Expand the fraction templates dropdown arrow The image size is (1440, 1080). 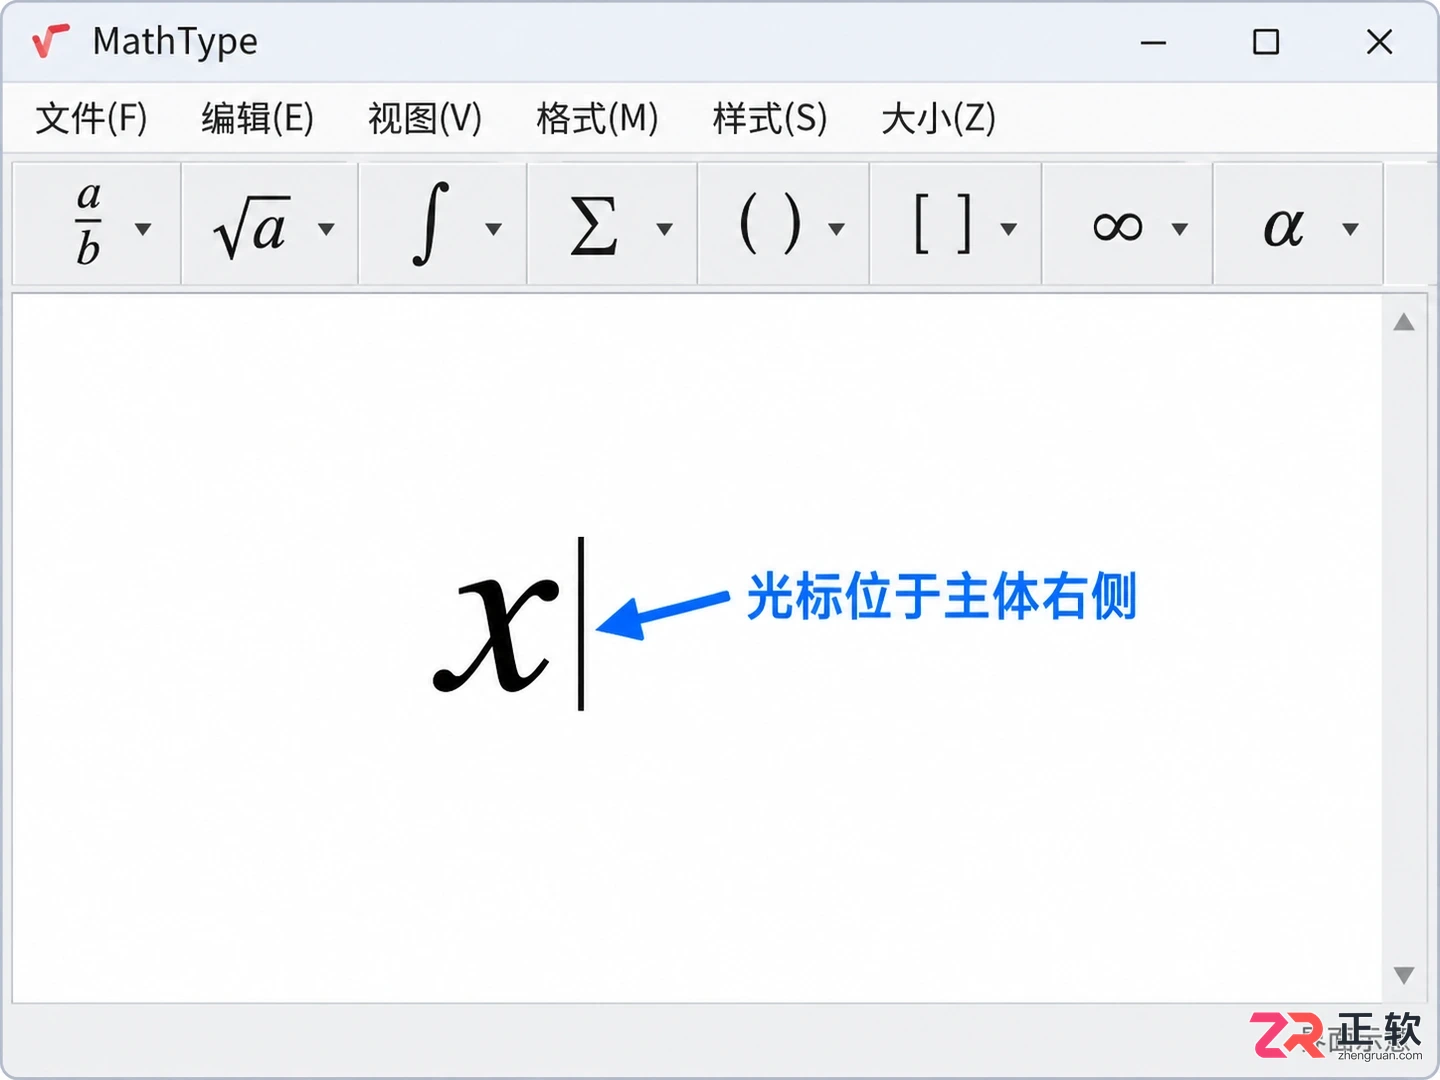pos(143,229)
